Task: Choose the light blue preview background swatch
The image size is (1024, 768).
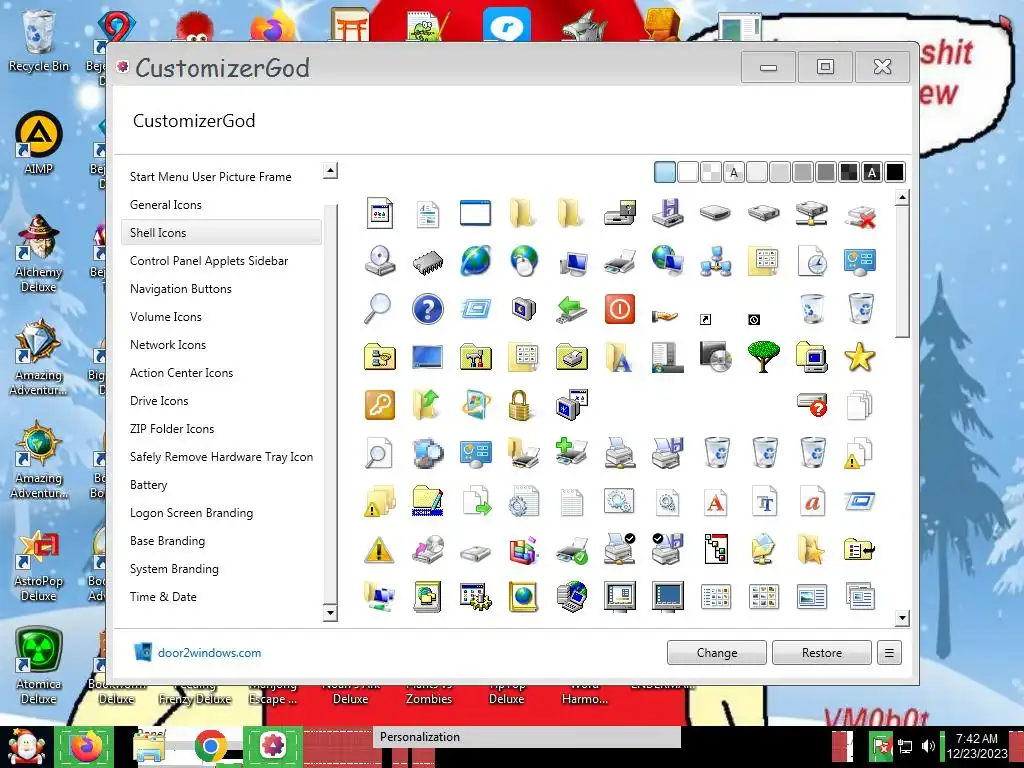Action: pos(664,172)
